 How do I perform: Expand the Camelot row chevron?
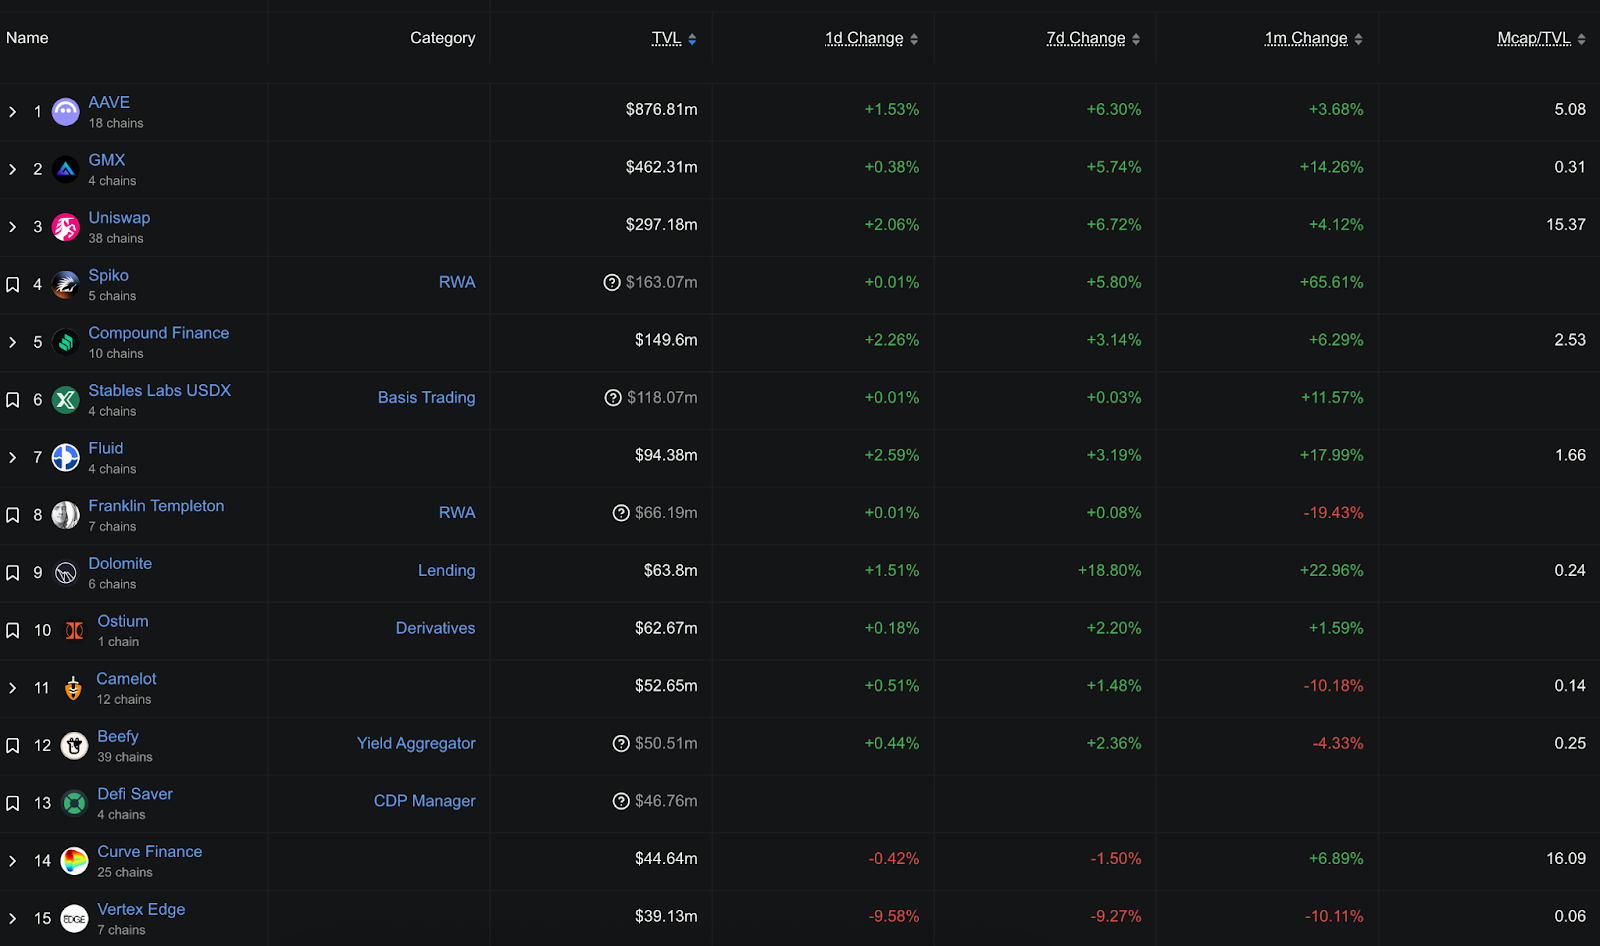coord(13,688)
